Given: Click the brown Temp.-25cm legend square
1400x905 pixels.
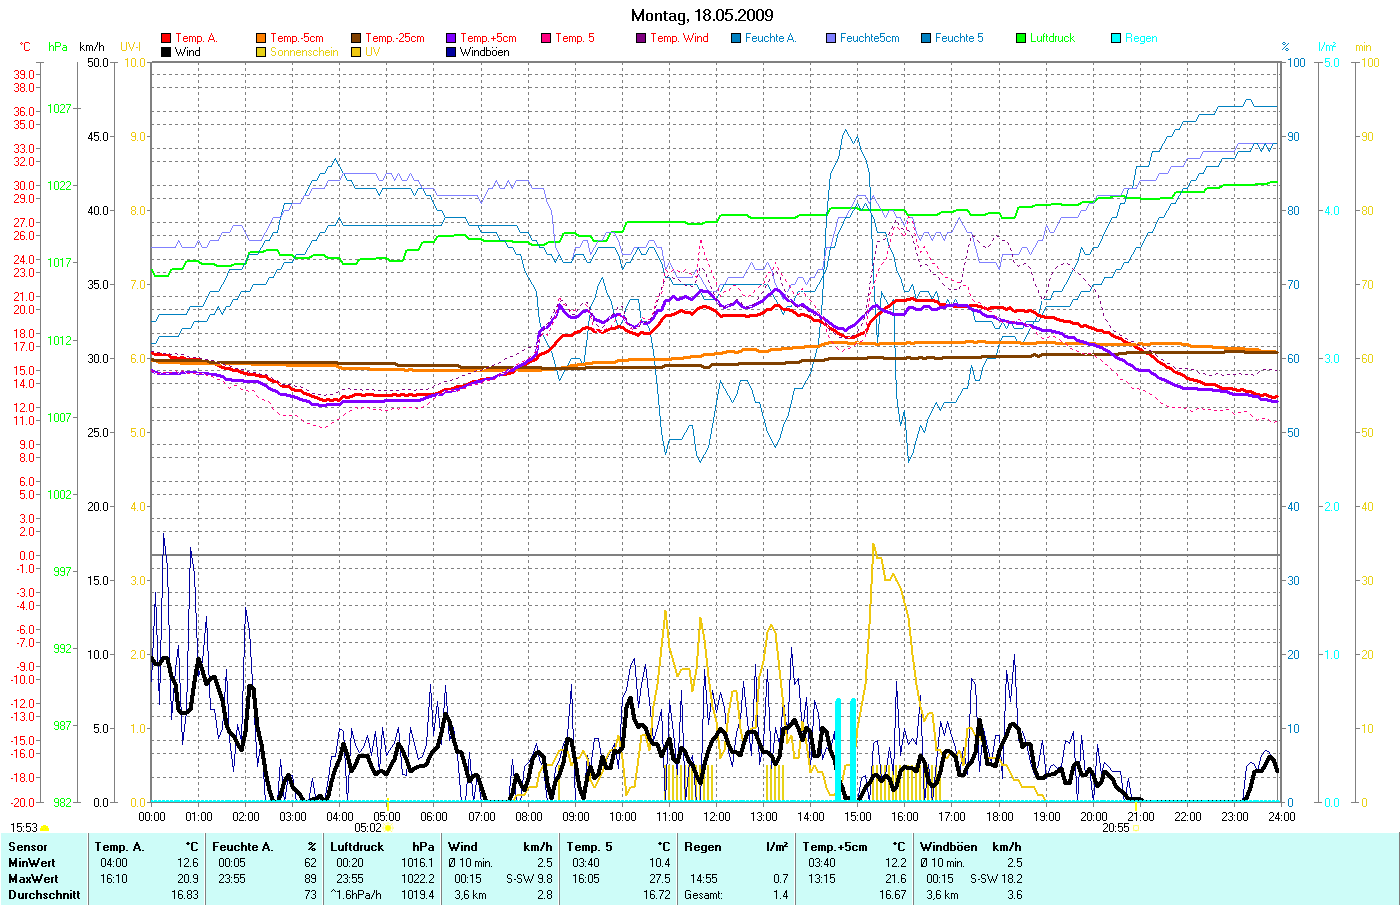Looking at the screenshot, I should tap(356, 38).
